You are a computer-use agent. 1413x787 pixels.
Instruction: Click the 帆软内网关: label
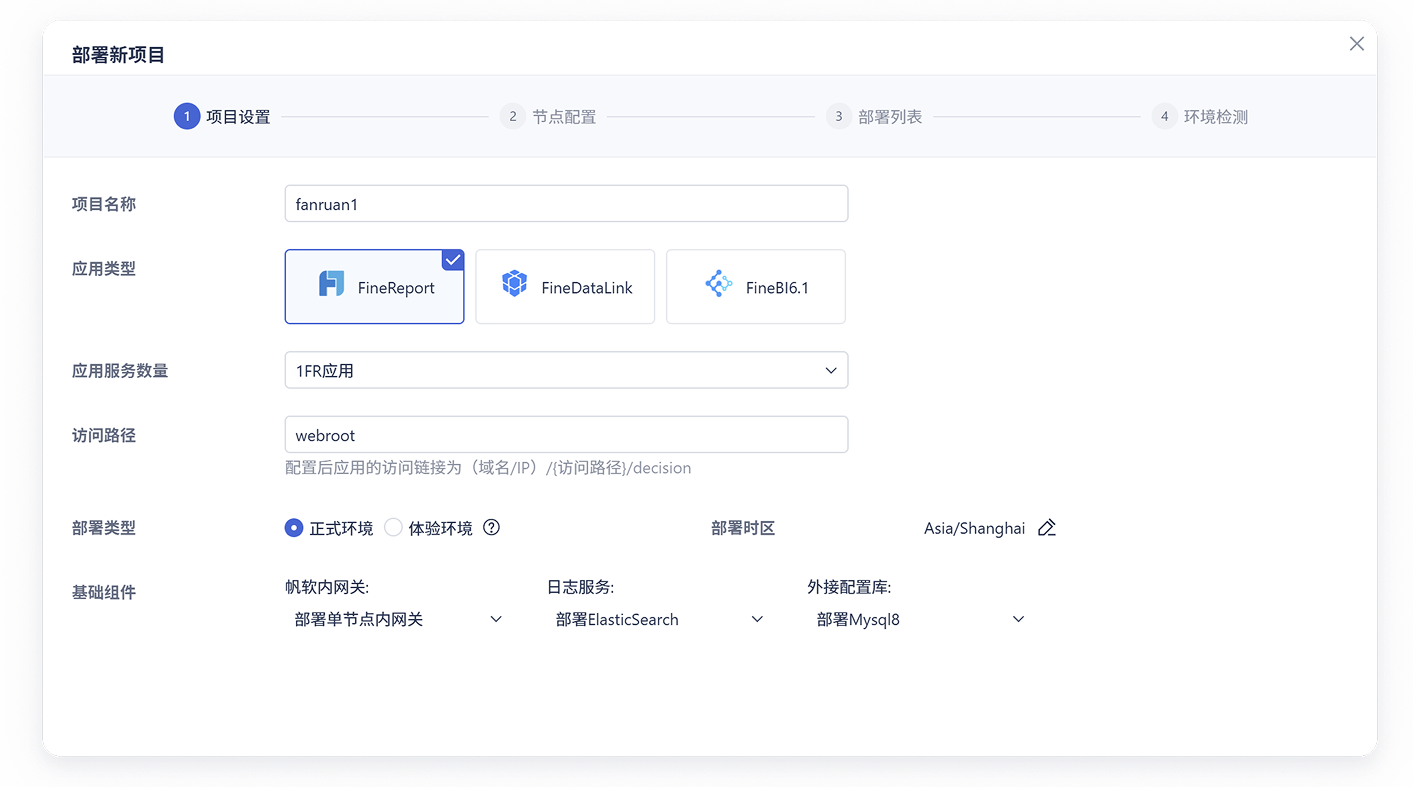point(327,588)
